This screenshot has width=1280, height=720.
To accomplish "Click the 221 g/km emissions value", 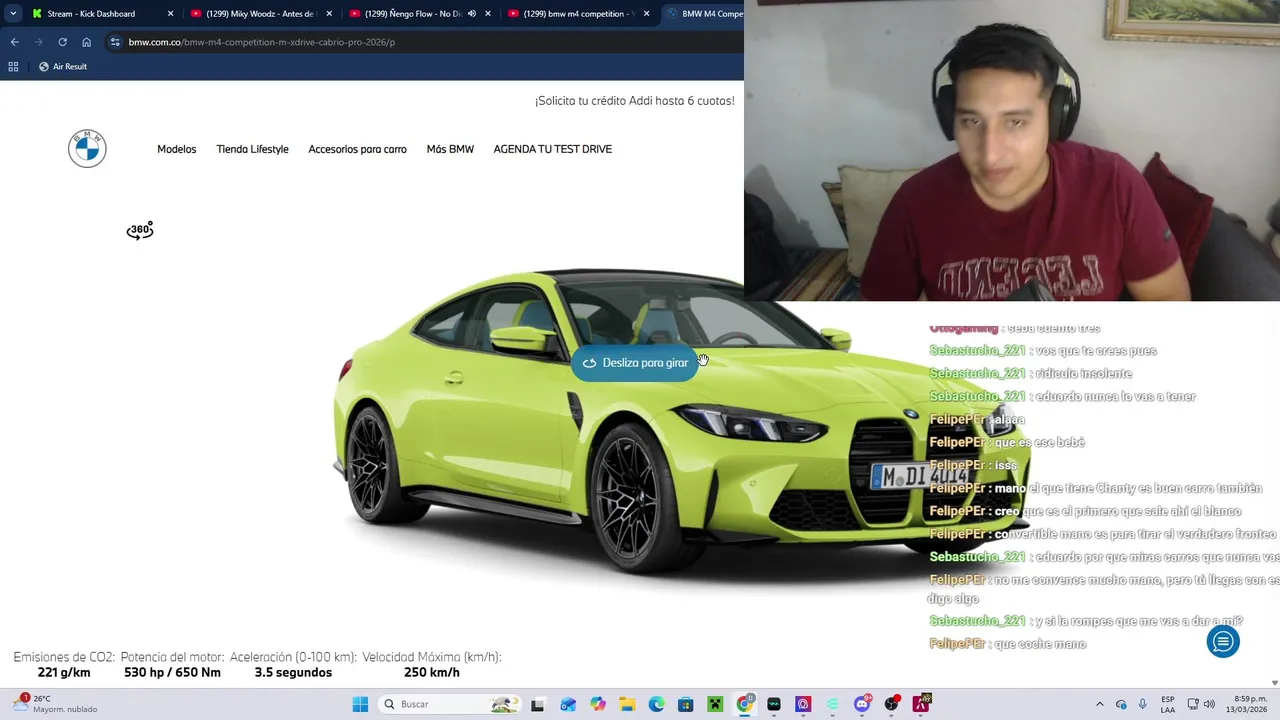I will pos(64,672).
